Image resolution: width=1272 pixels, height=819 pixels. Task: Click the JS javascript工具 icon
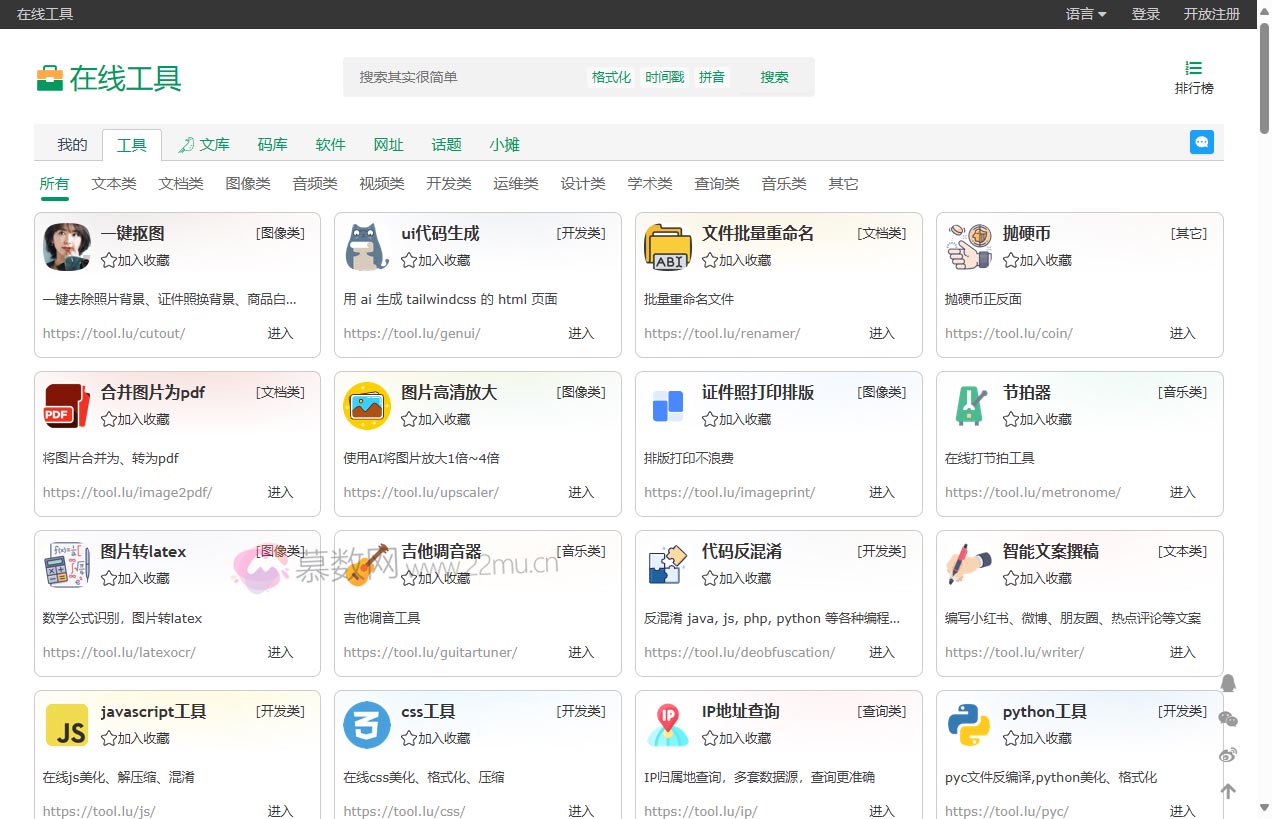point(66,725)
